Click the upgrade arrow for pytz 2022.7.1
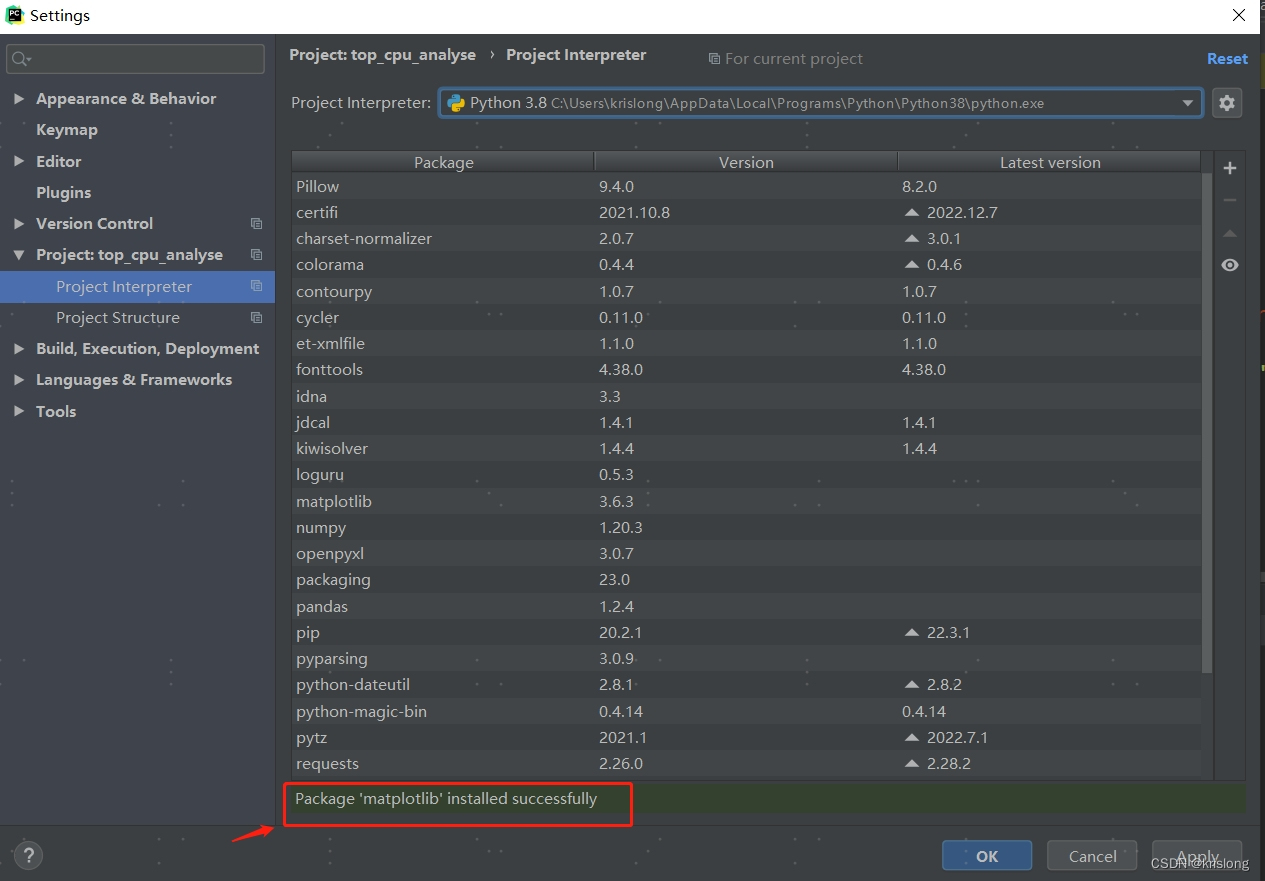The image size is (1265, 881). pyautogui.click(x=911, y=738)
